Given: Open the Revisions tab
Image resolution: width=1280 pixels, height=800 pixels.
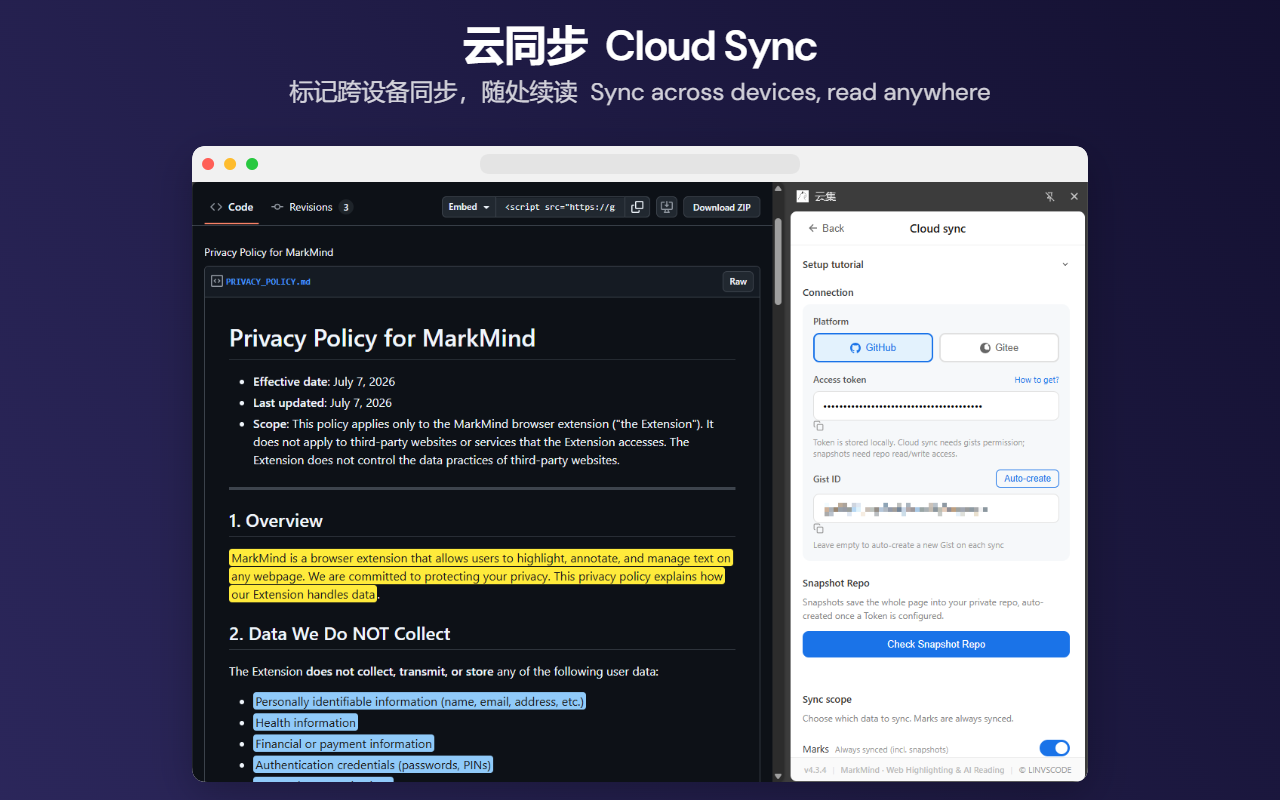Looking at the screenshot, I should point(311,207).
